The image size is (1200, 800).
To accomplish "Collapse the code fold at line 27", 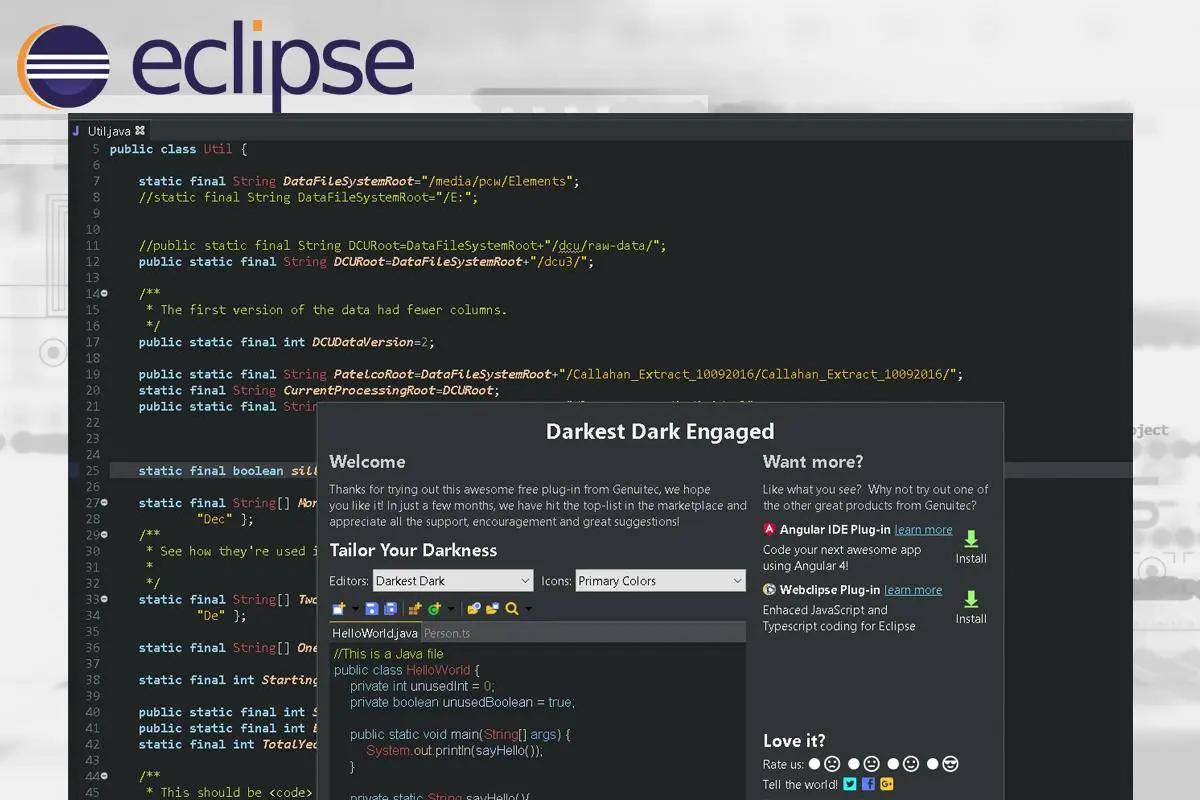I will (x=103, y=503).
